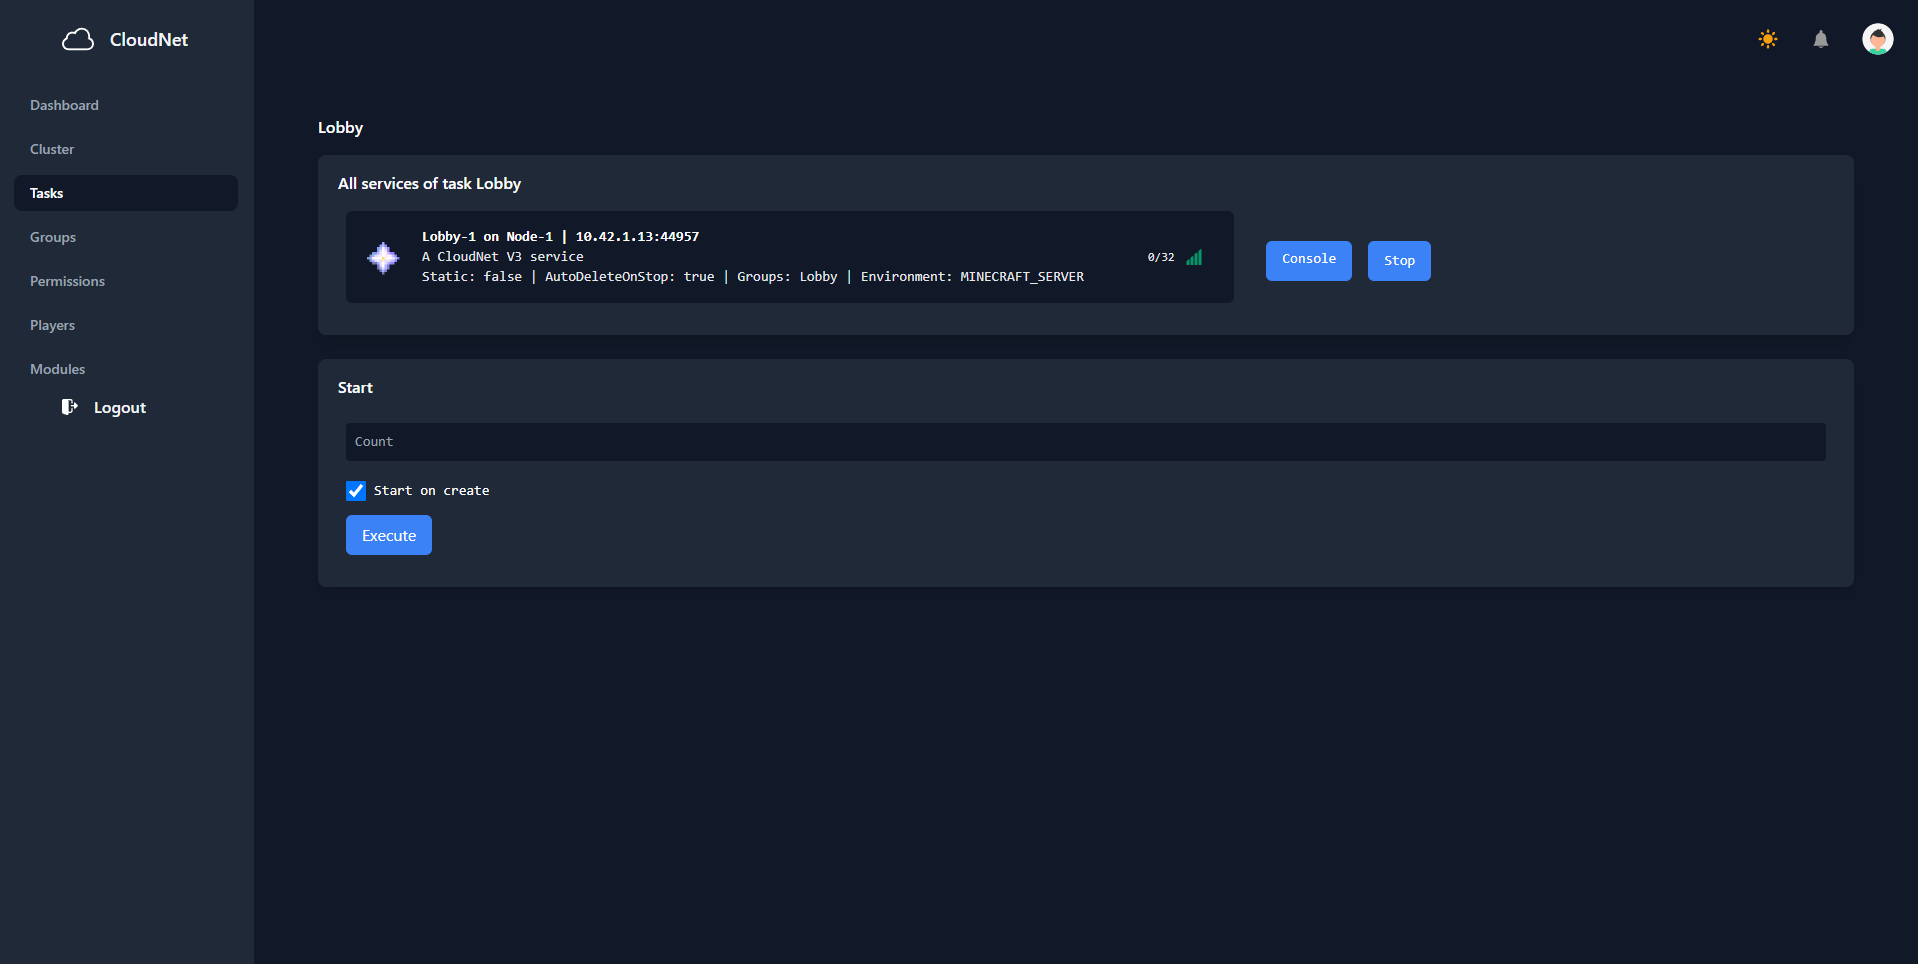1918x964 pixels.
Task: Click the logout door icon
Action: [x=69, y=407]
